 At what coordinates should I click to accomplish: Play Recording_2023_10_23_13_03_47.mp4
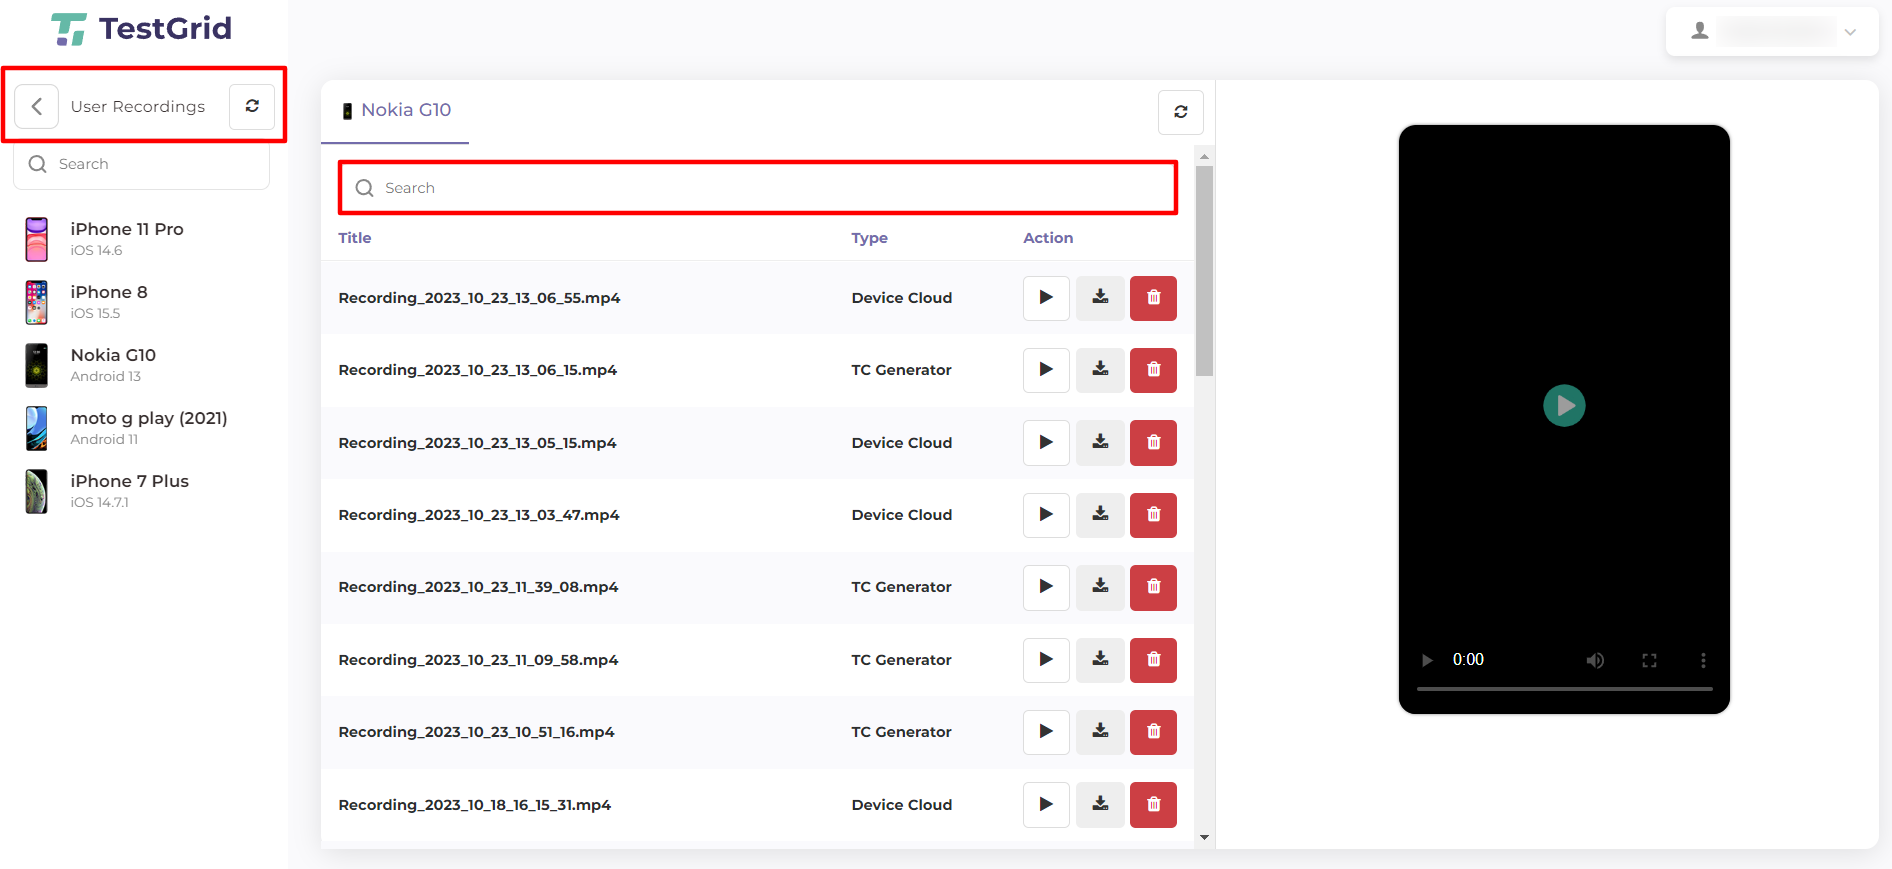[x=1046, y=515]
